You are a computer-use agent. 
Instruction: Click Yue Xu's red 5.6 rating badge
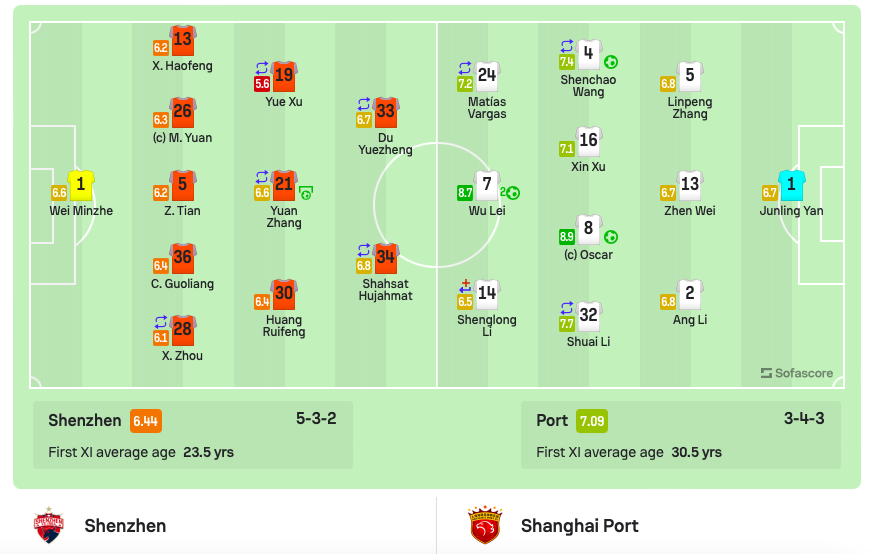[x=262, y=84]
